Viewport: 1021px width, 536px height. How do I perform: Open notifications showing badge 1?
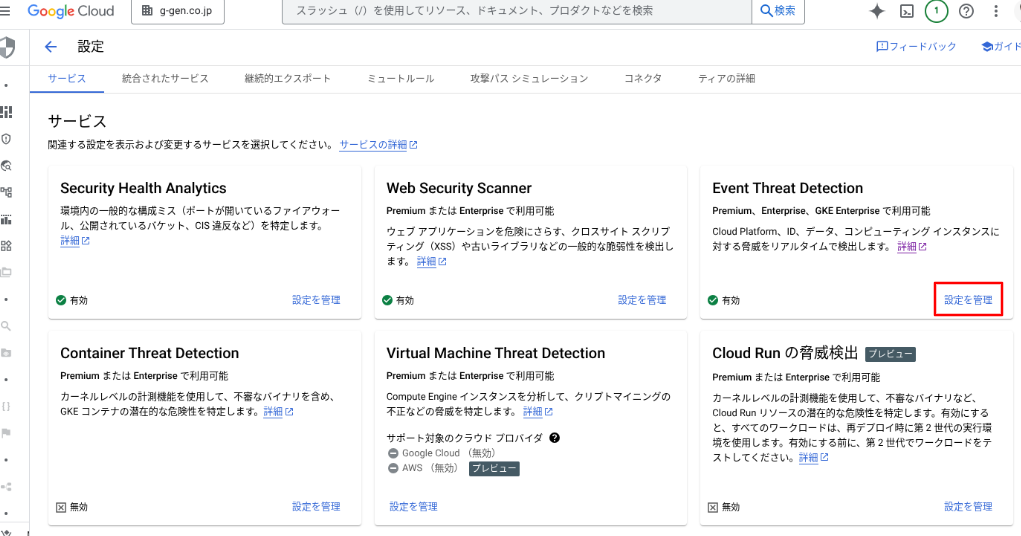tap(936, 11)
